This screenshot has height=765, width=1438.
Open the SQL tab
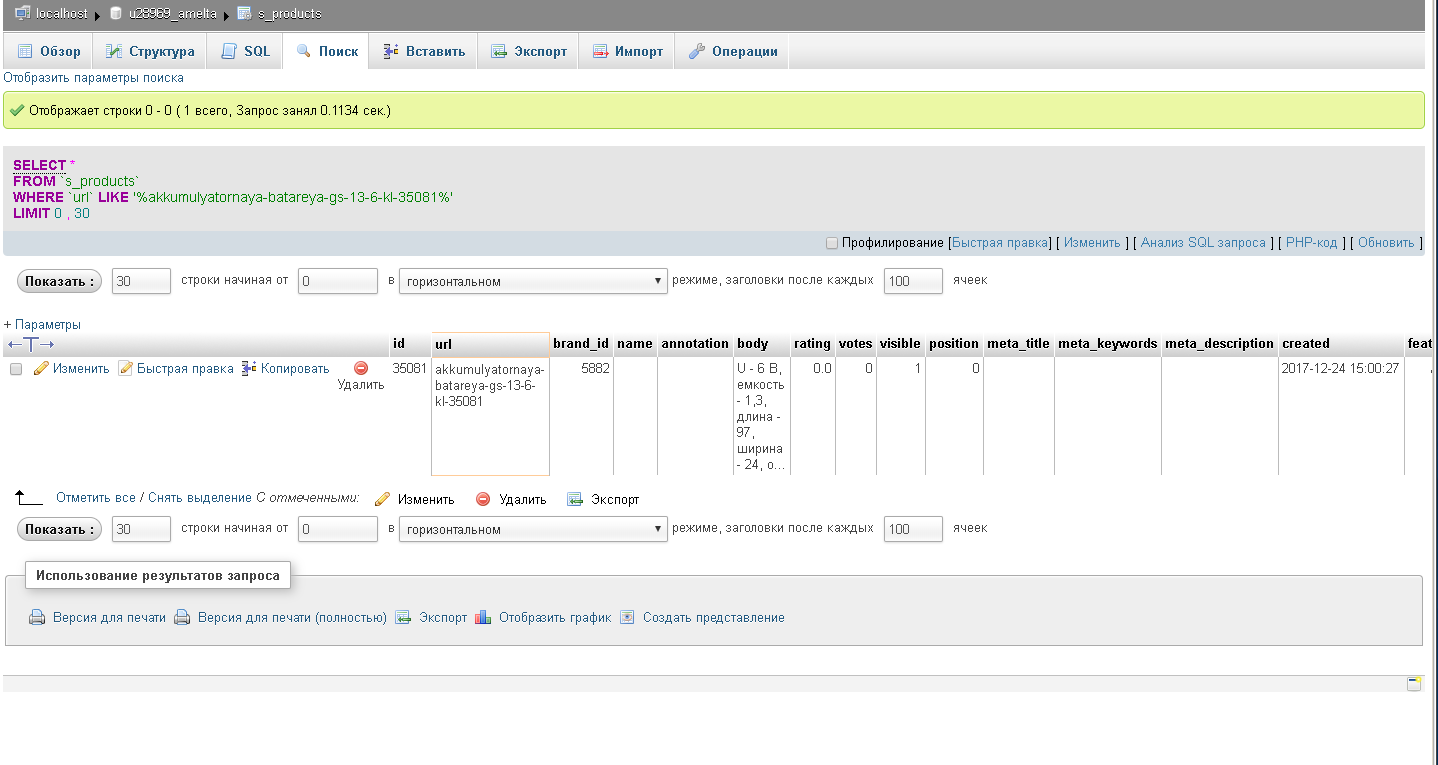245,51
